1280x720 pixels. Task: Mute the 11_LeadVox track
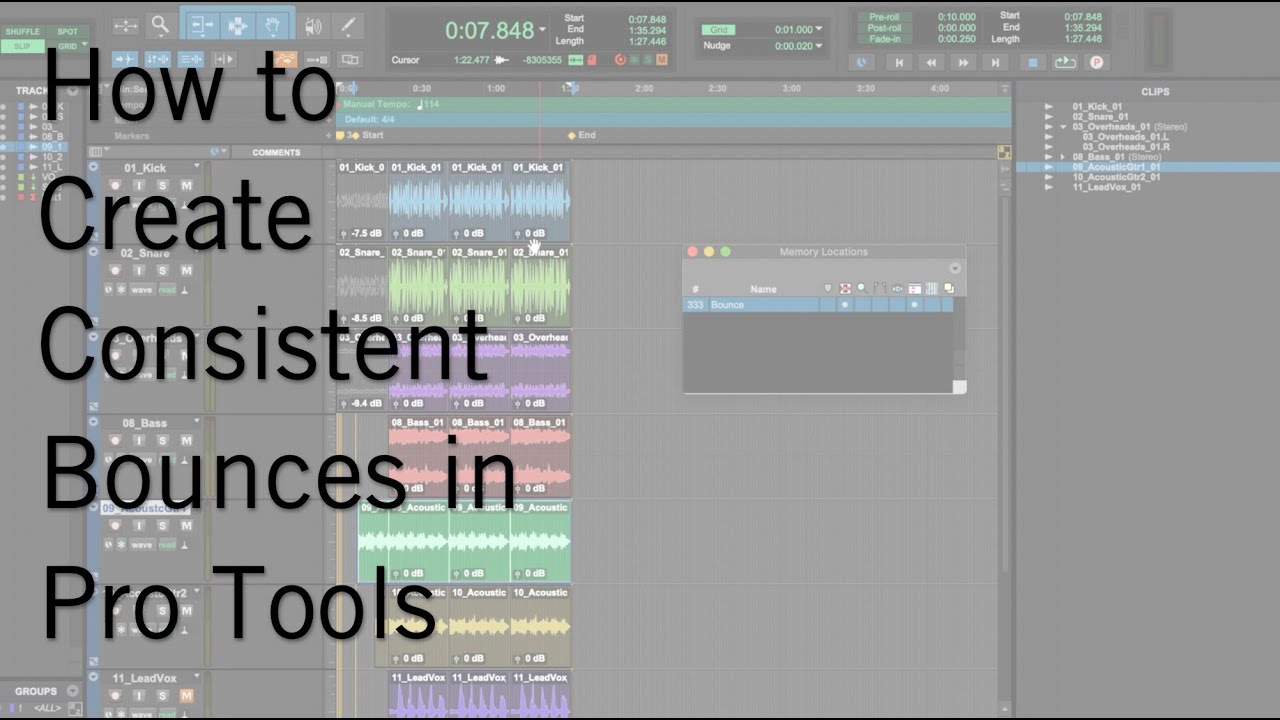pos(186,696)
